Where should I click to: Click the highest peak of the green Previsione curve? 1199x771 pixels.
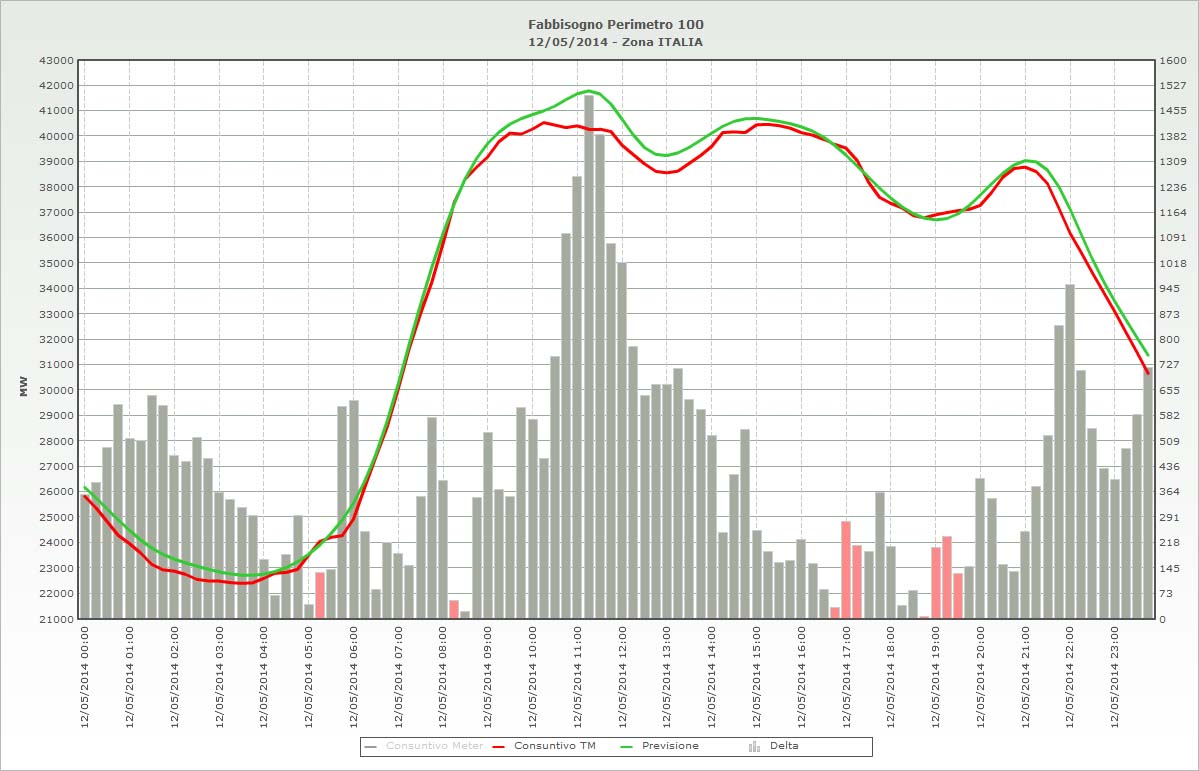click(588, 91)
